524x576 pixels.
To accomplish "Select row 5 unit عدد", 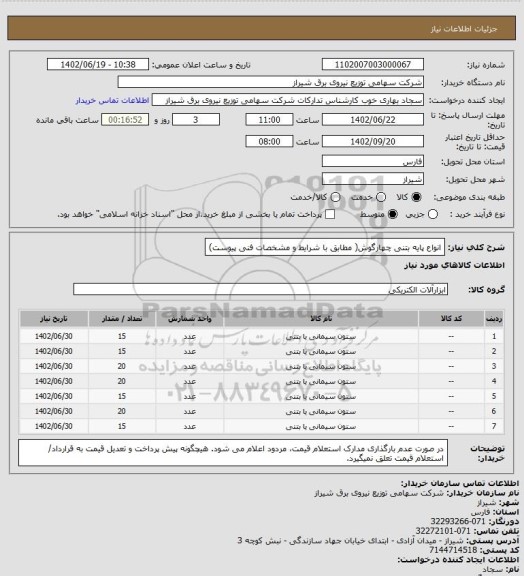I will pos(190,397).
